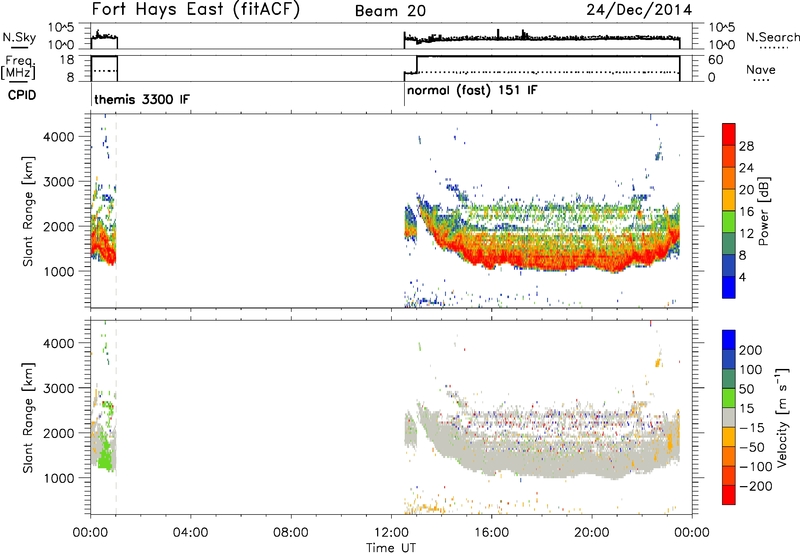Select the 'Power [dB]' colorbar label
The width and height of the screenshot is (800, 554).
coord(763,211)
